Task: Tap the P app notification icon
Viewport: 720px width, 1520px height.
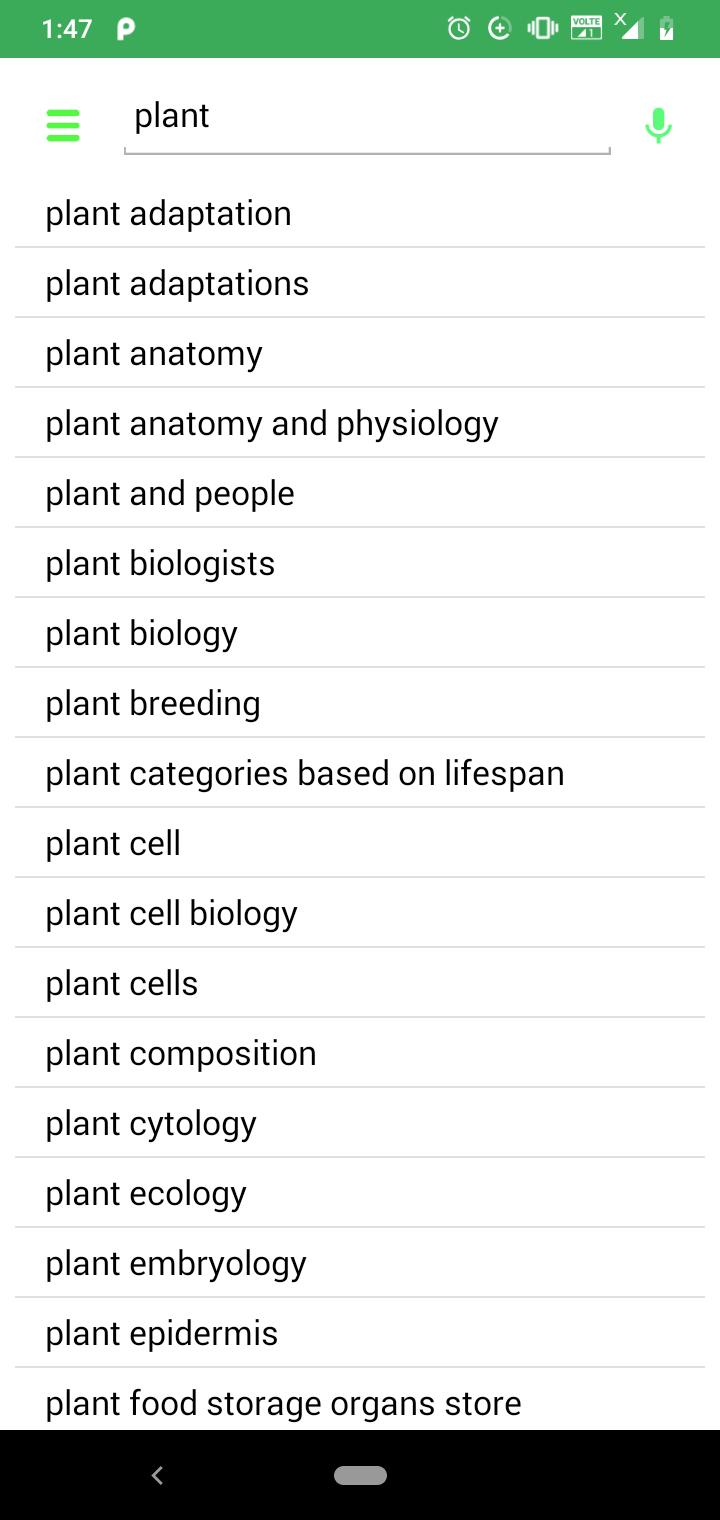Action: (x=126, y=29)
